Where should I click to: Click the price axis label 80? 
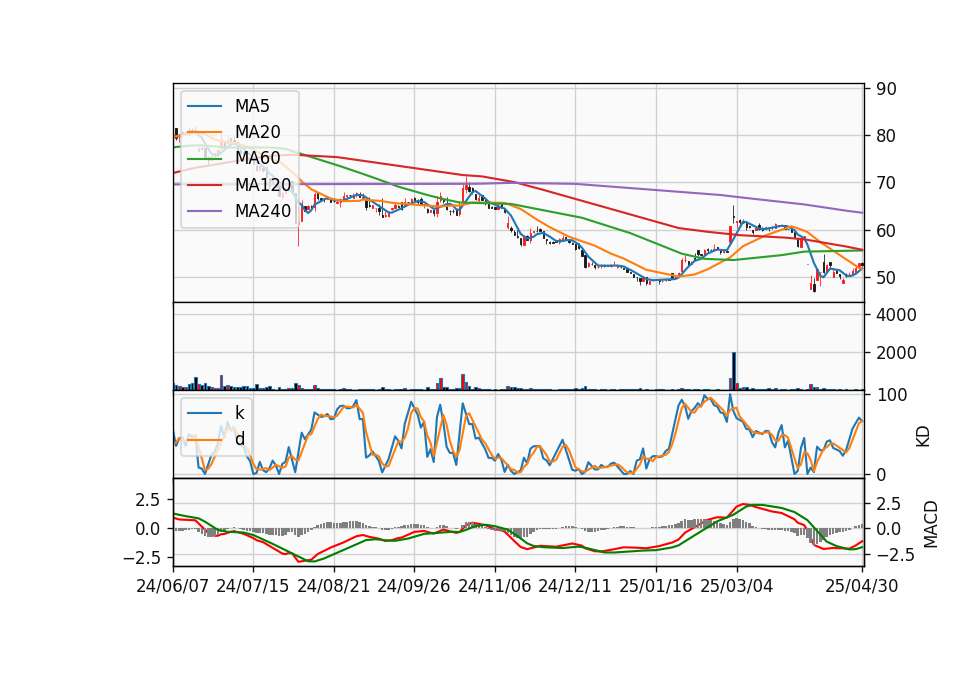886,136
